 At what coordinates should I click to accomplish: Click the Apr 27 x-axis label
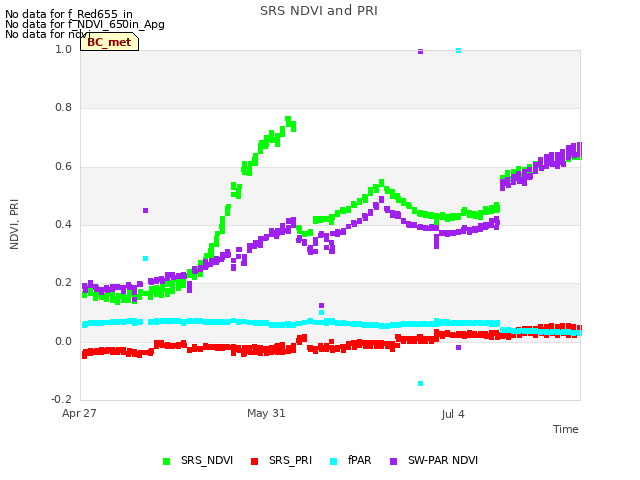coord(79,413)
